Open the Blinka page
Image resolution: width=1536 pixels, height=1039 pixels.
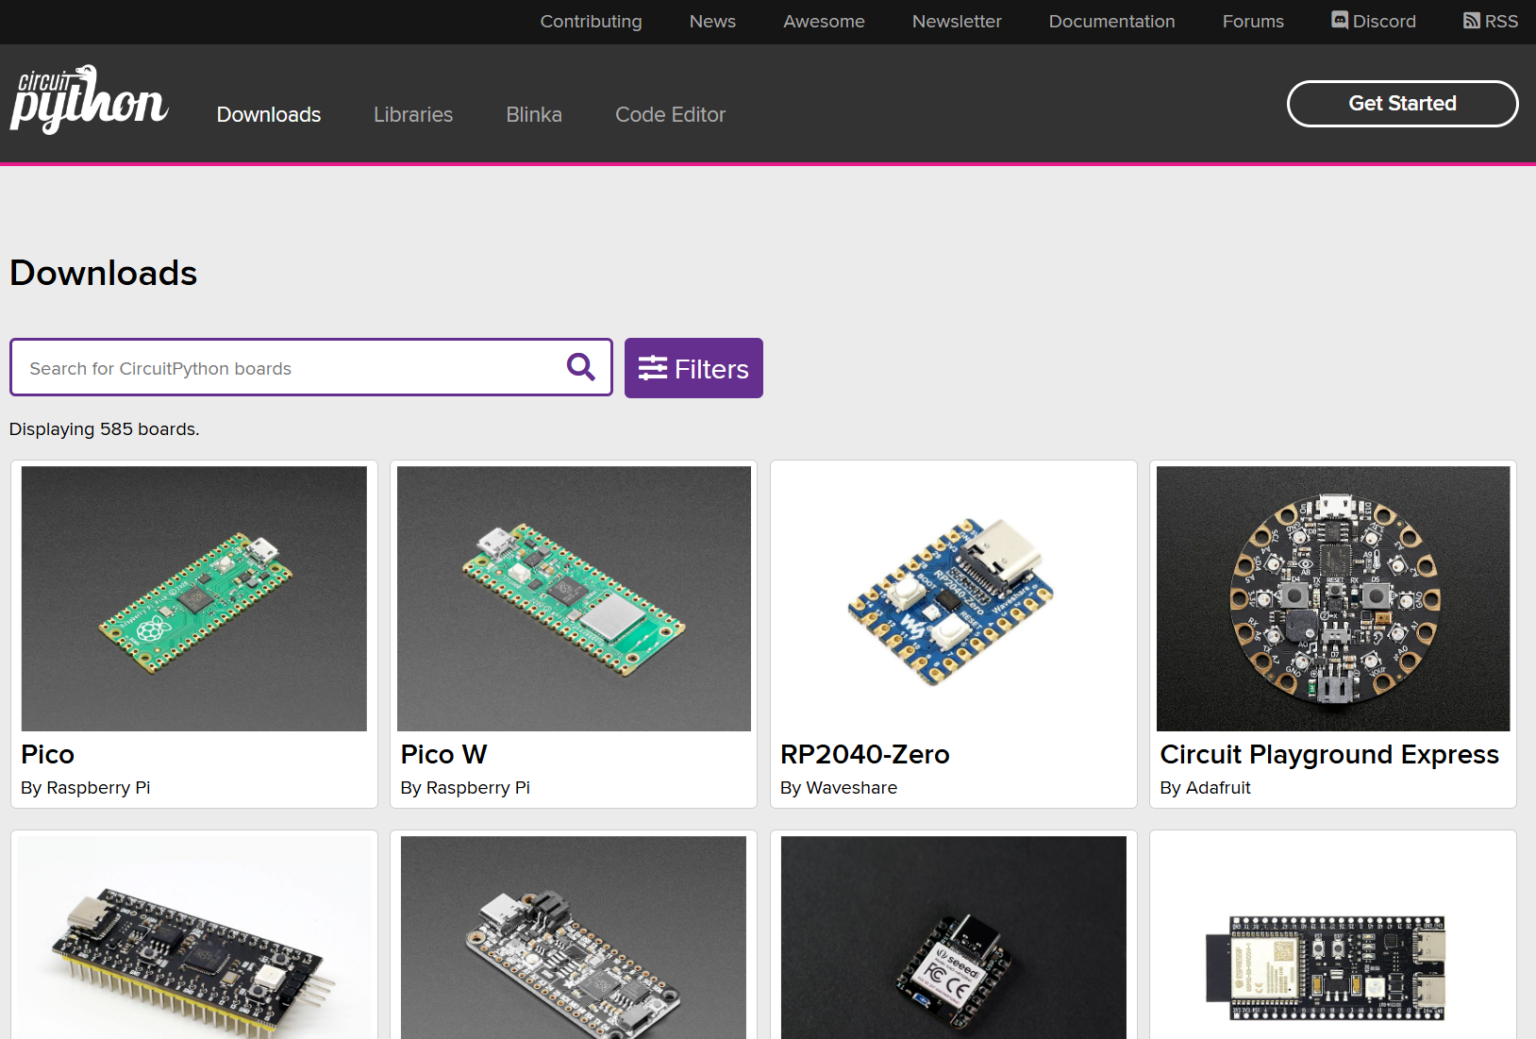pyautogui.click(x=533, y=114)
